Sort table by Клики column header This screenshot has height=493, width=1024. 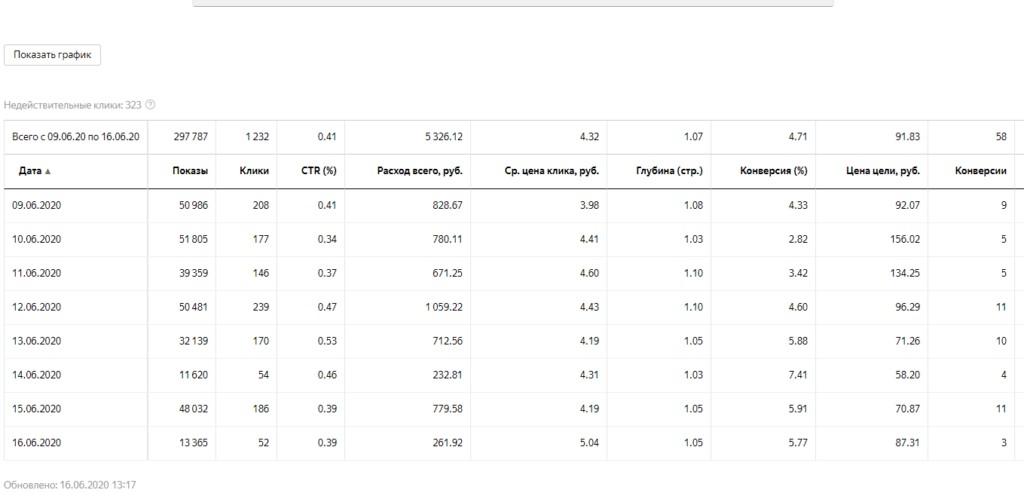point(254,171)
